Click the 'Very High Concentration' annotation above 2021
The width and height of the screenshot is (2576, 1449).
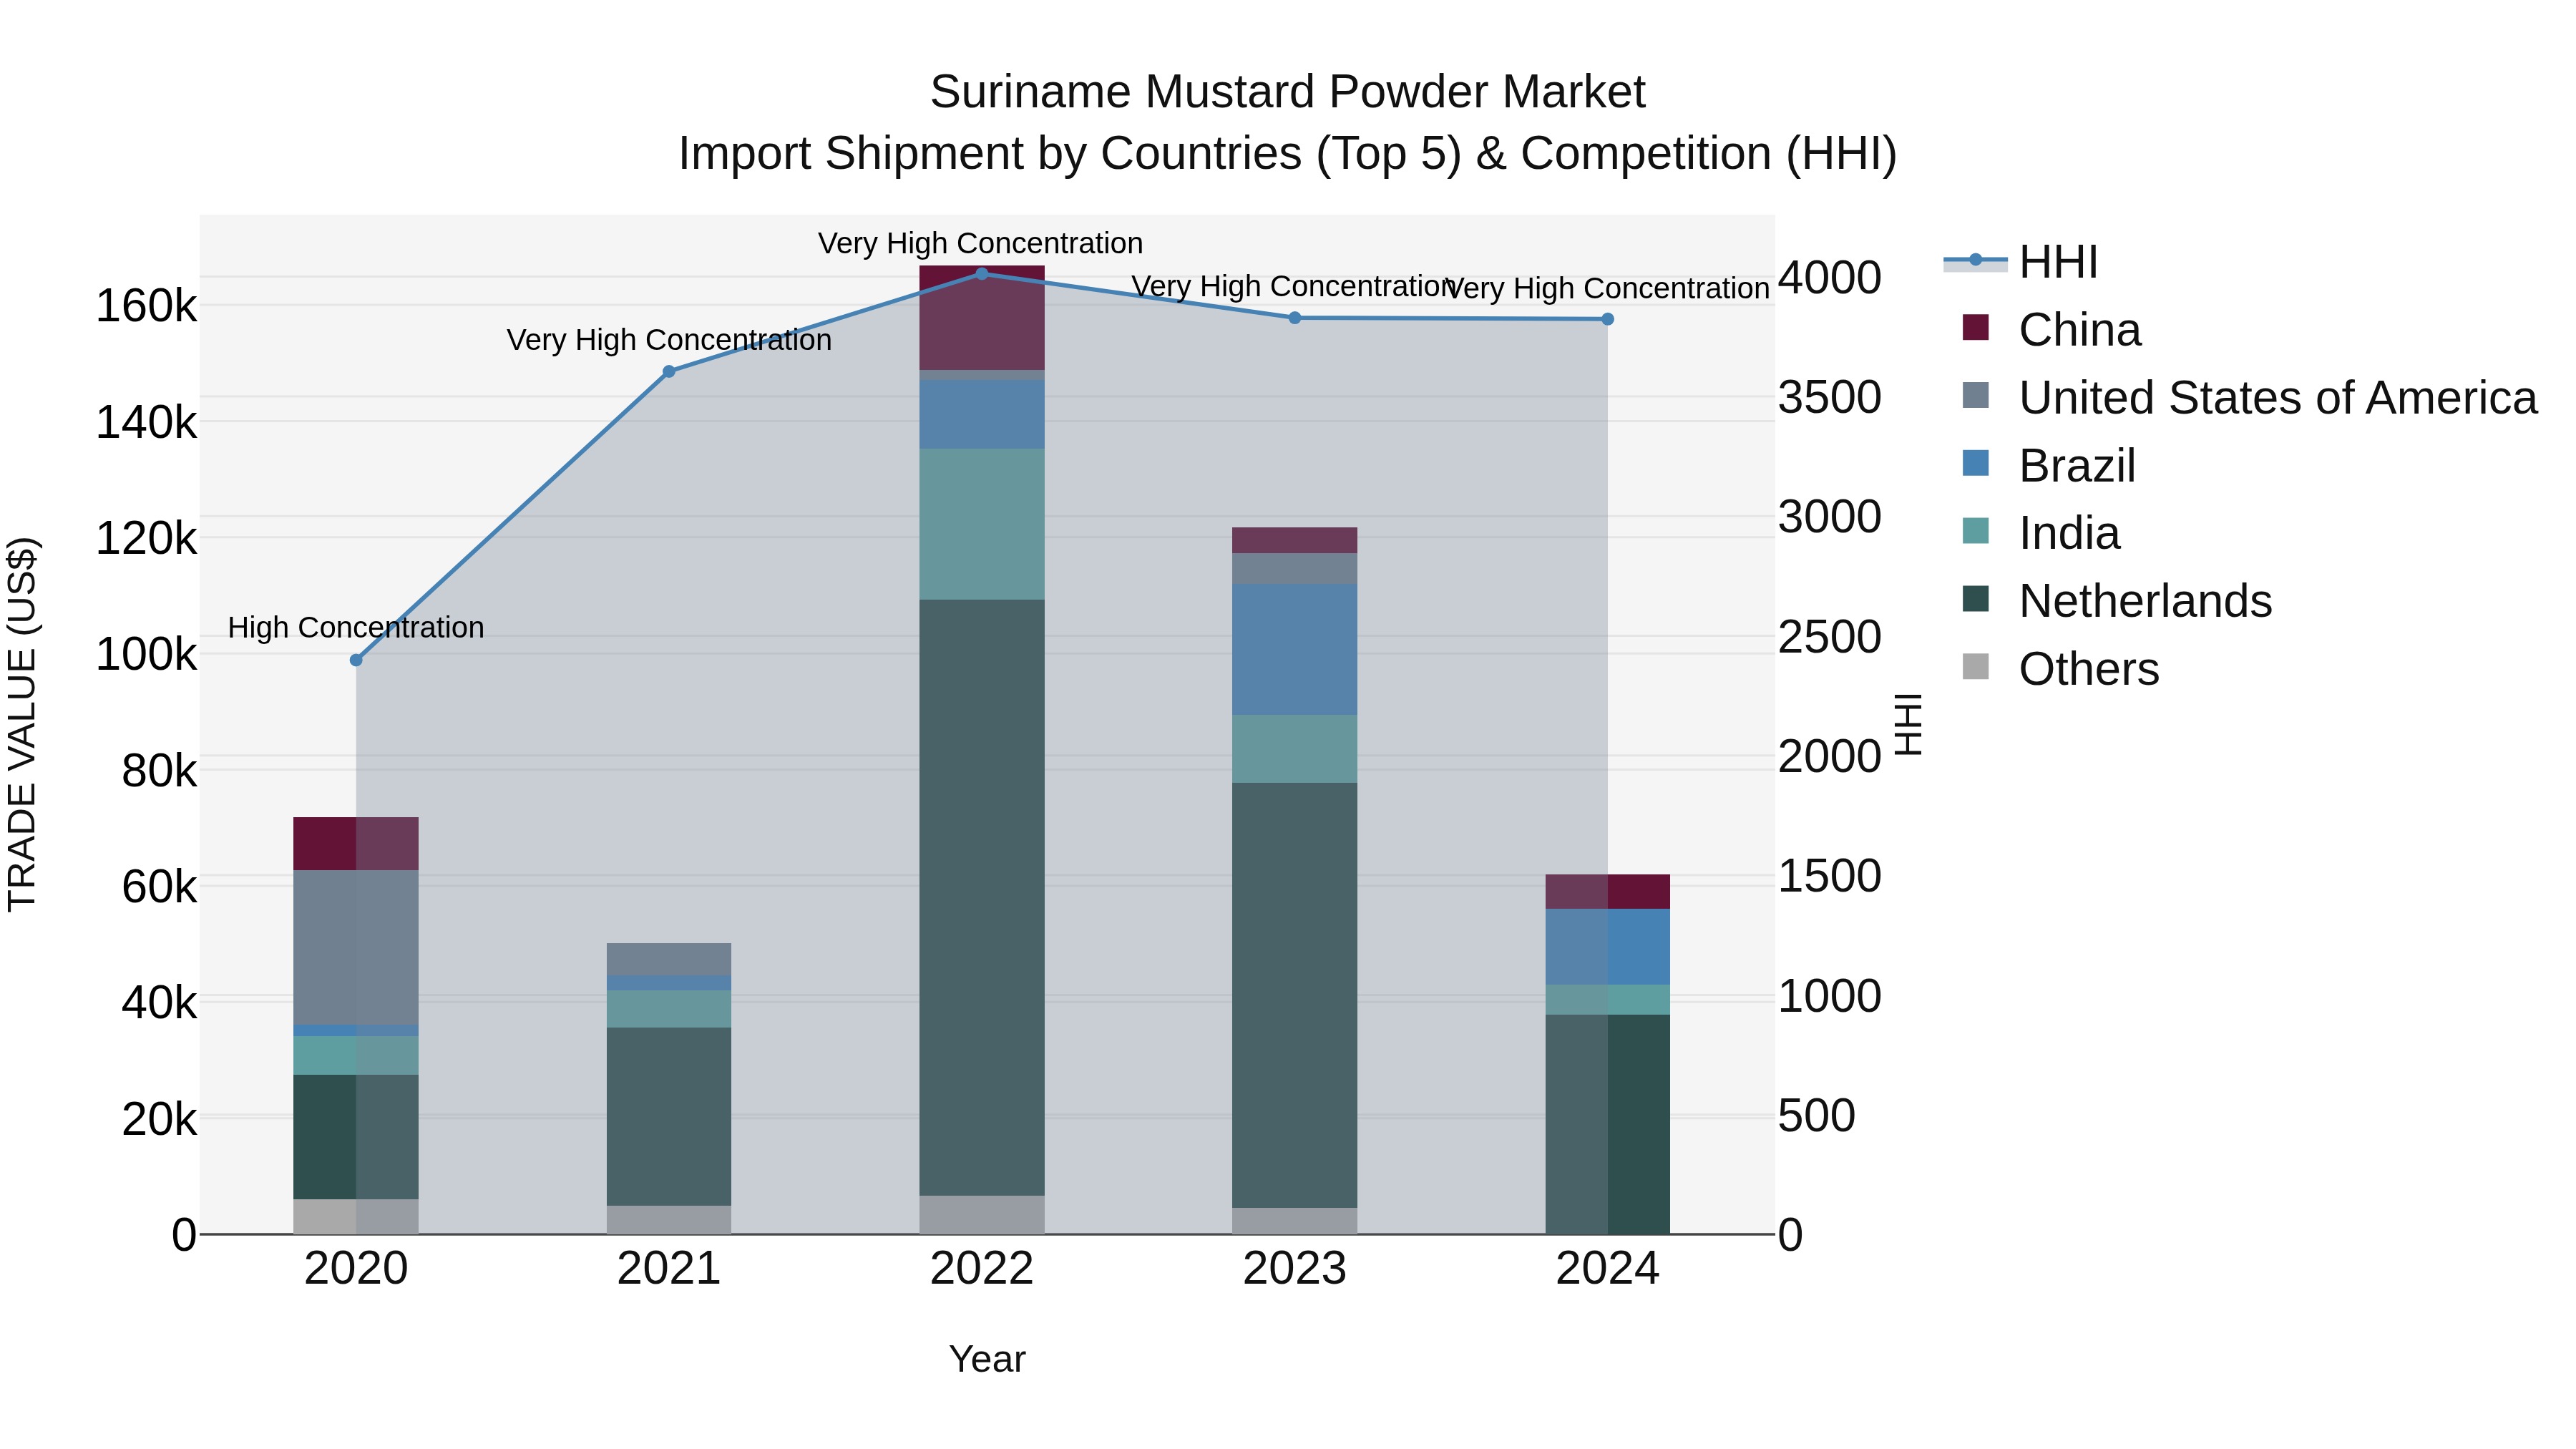[669, 340]
